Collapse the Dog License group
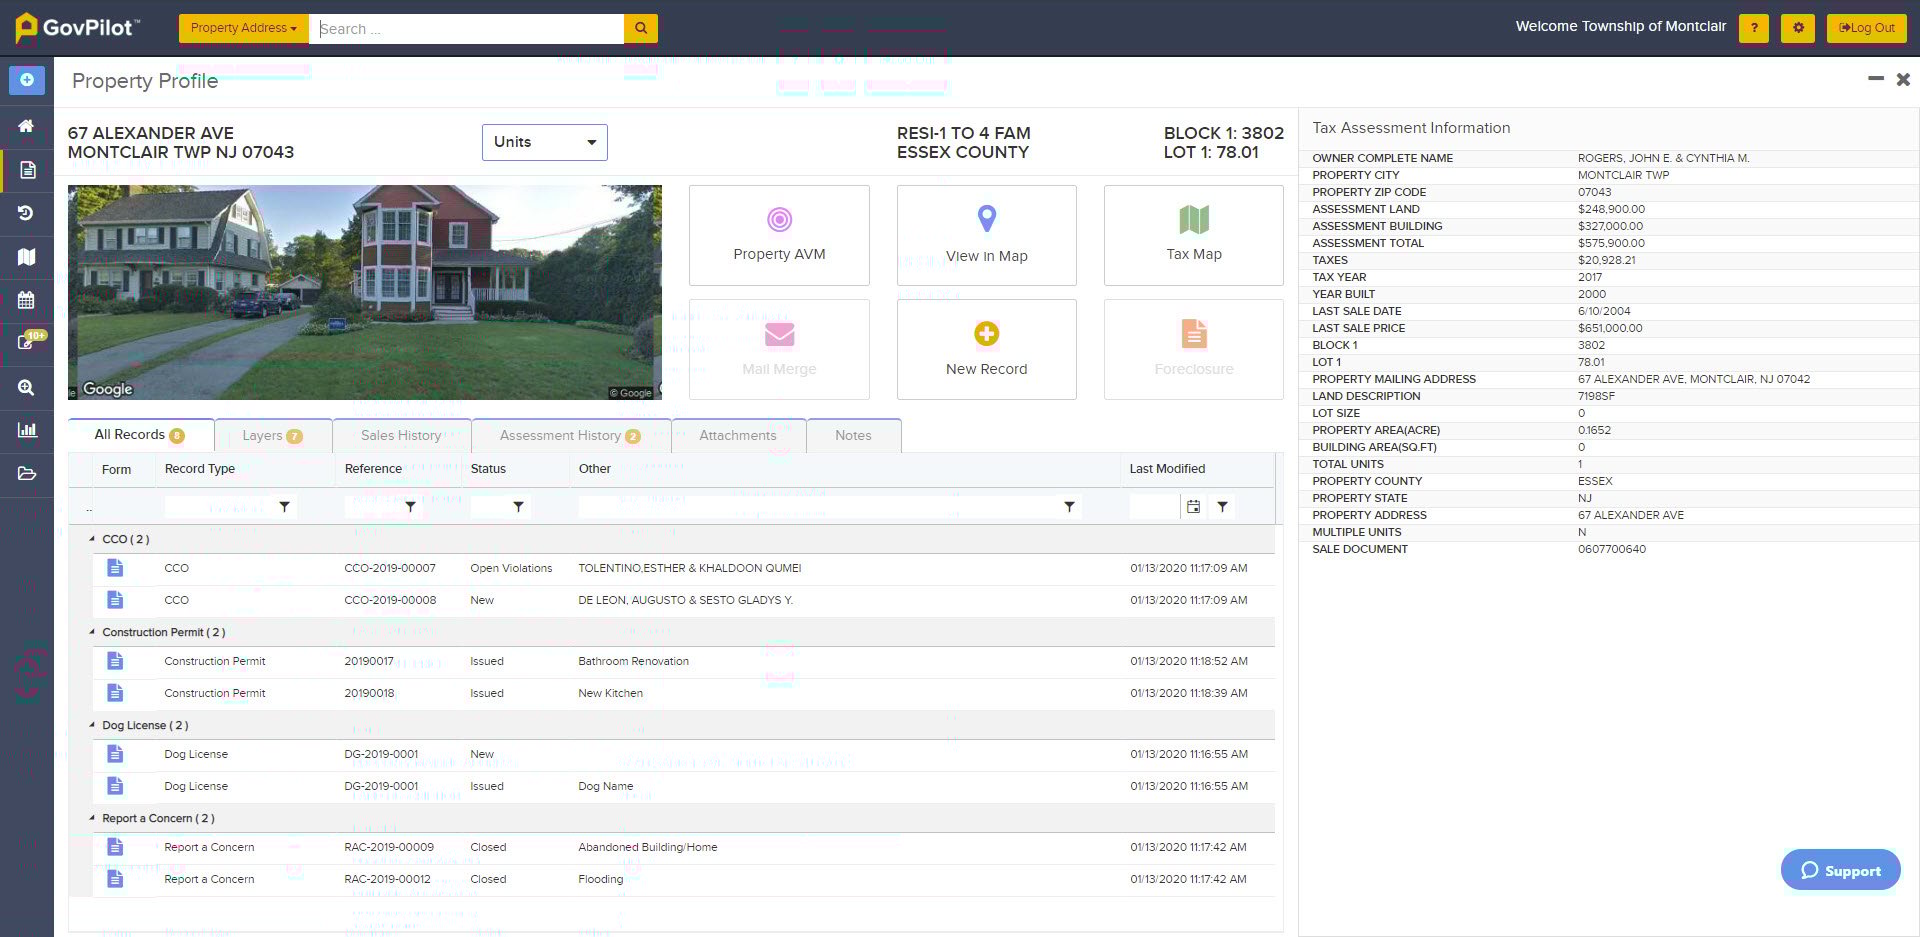 point(94,725)
